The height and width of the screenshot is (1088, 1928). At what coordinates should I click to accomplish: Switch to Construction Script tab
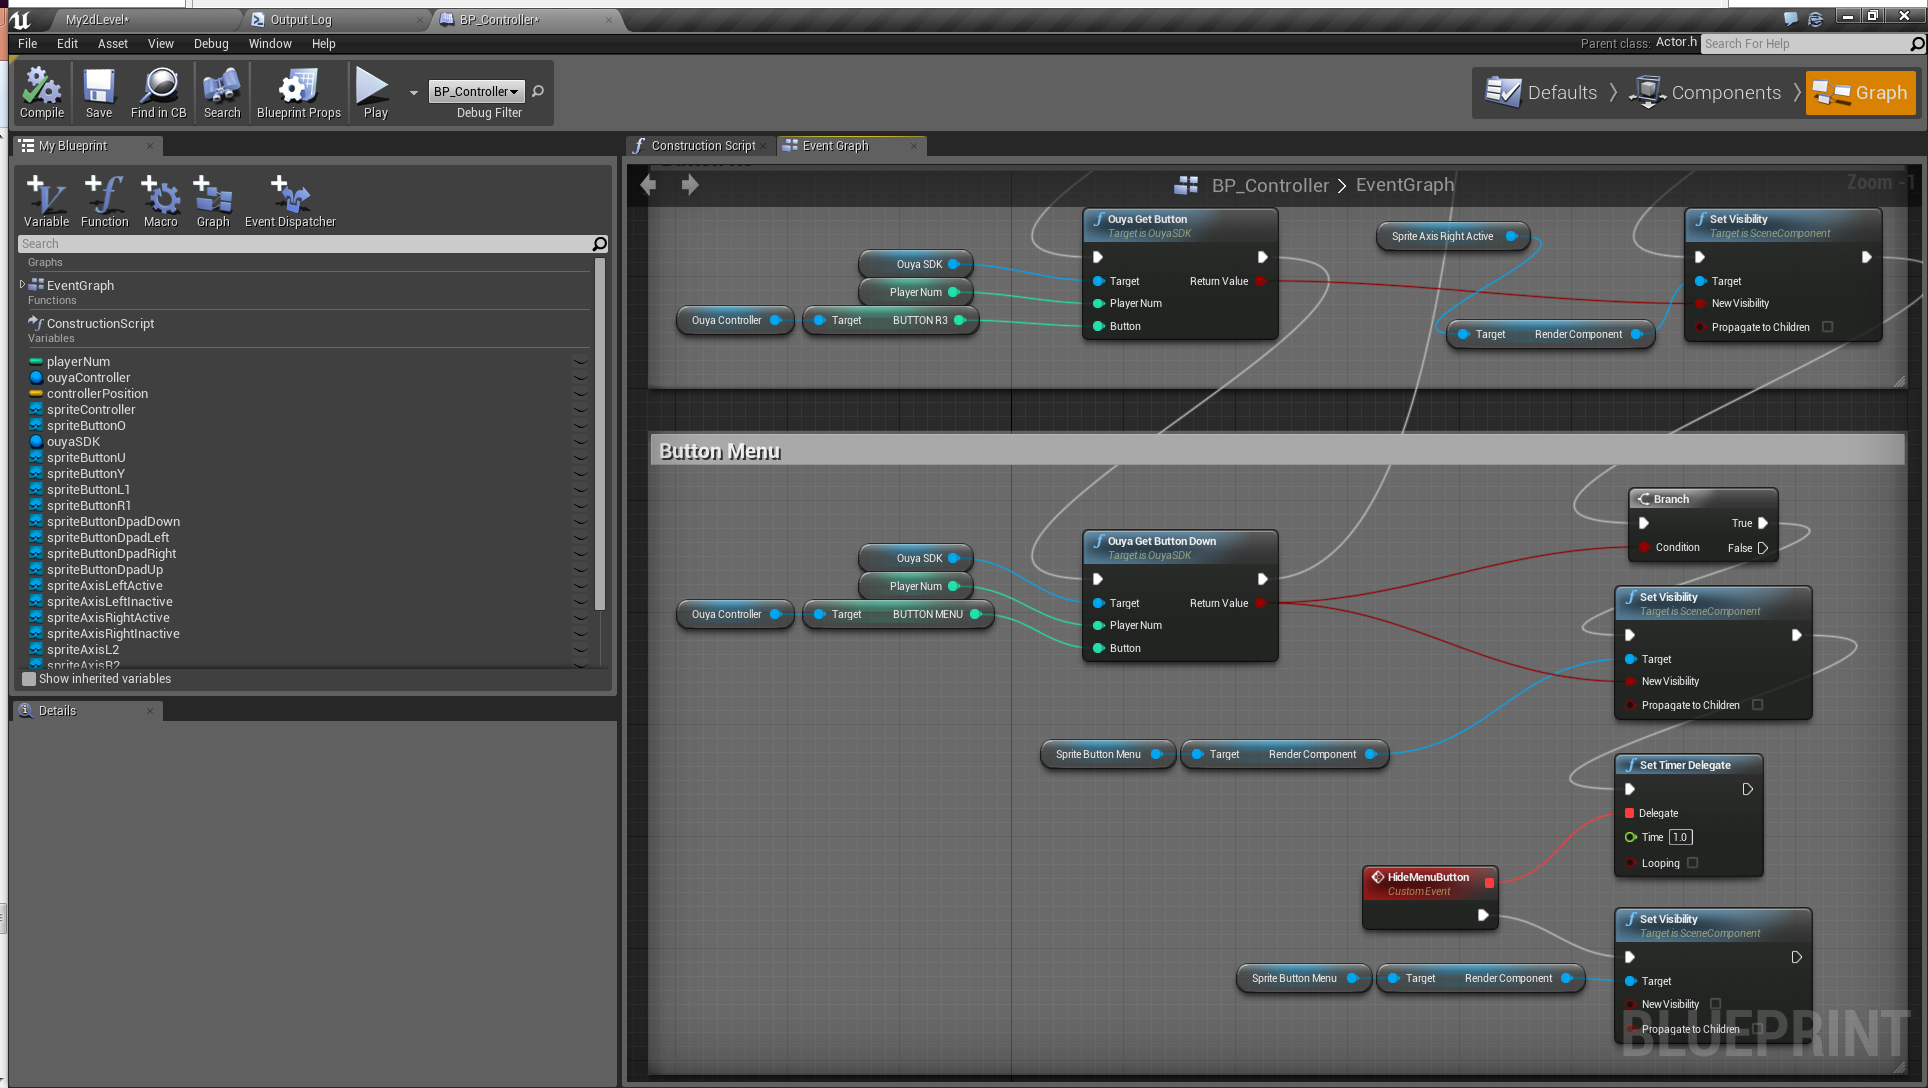702,146
